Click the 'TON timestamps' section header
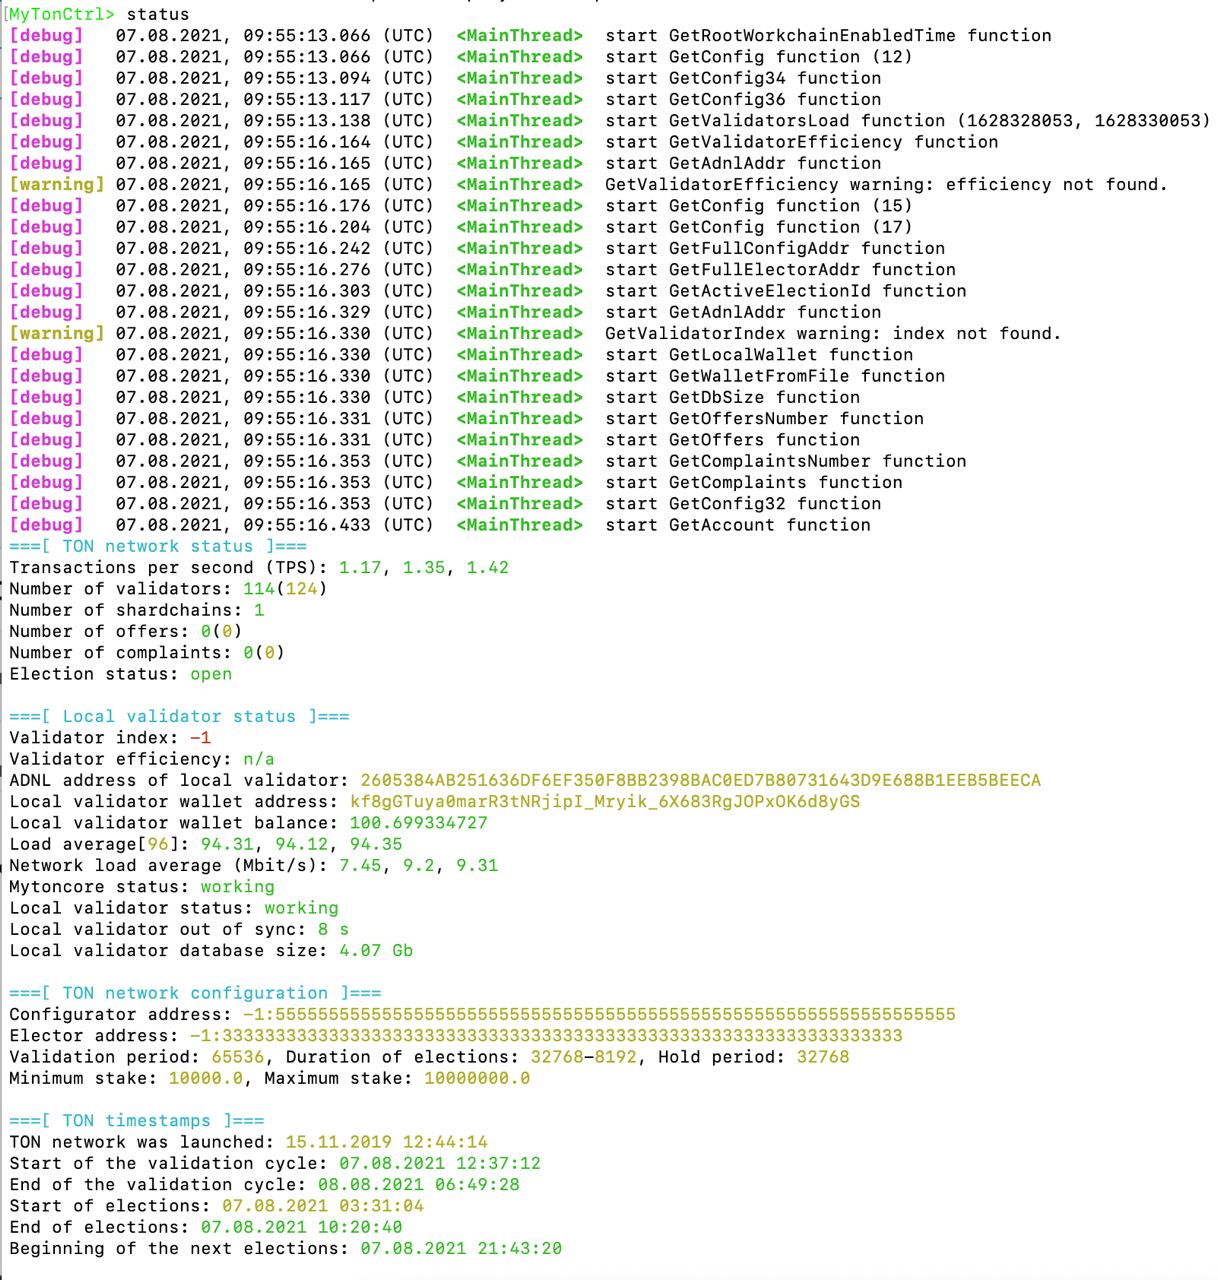This screenshot has height=1280, width=1218. (x=137, y=1121)
